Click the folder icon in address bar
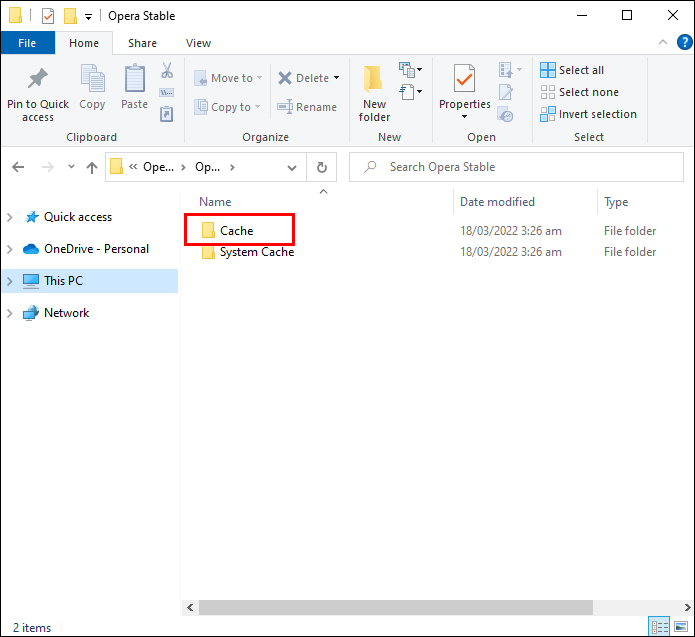 click(x=116, y=167)
